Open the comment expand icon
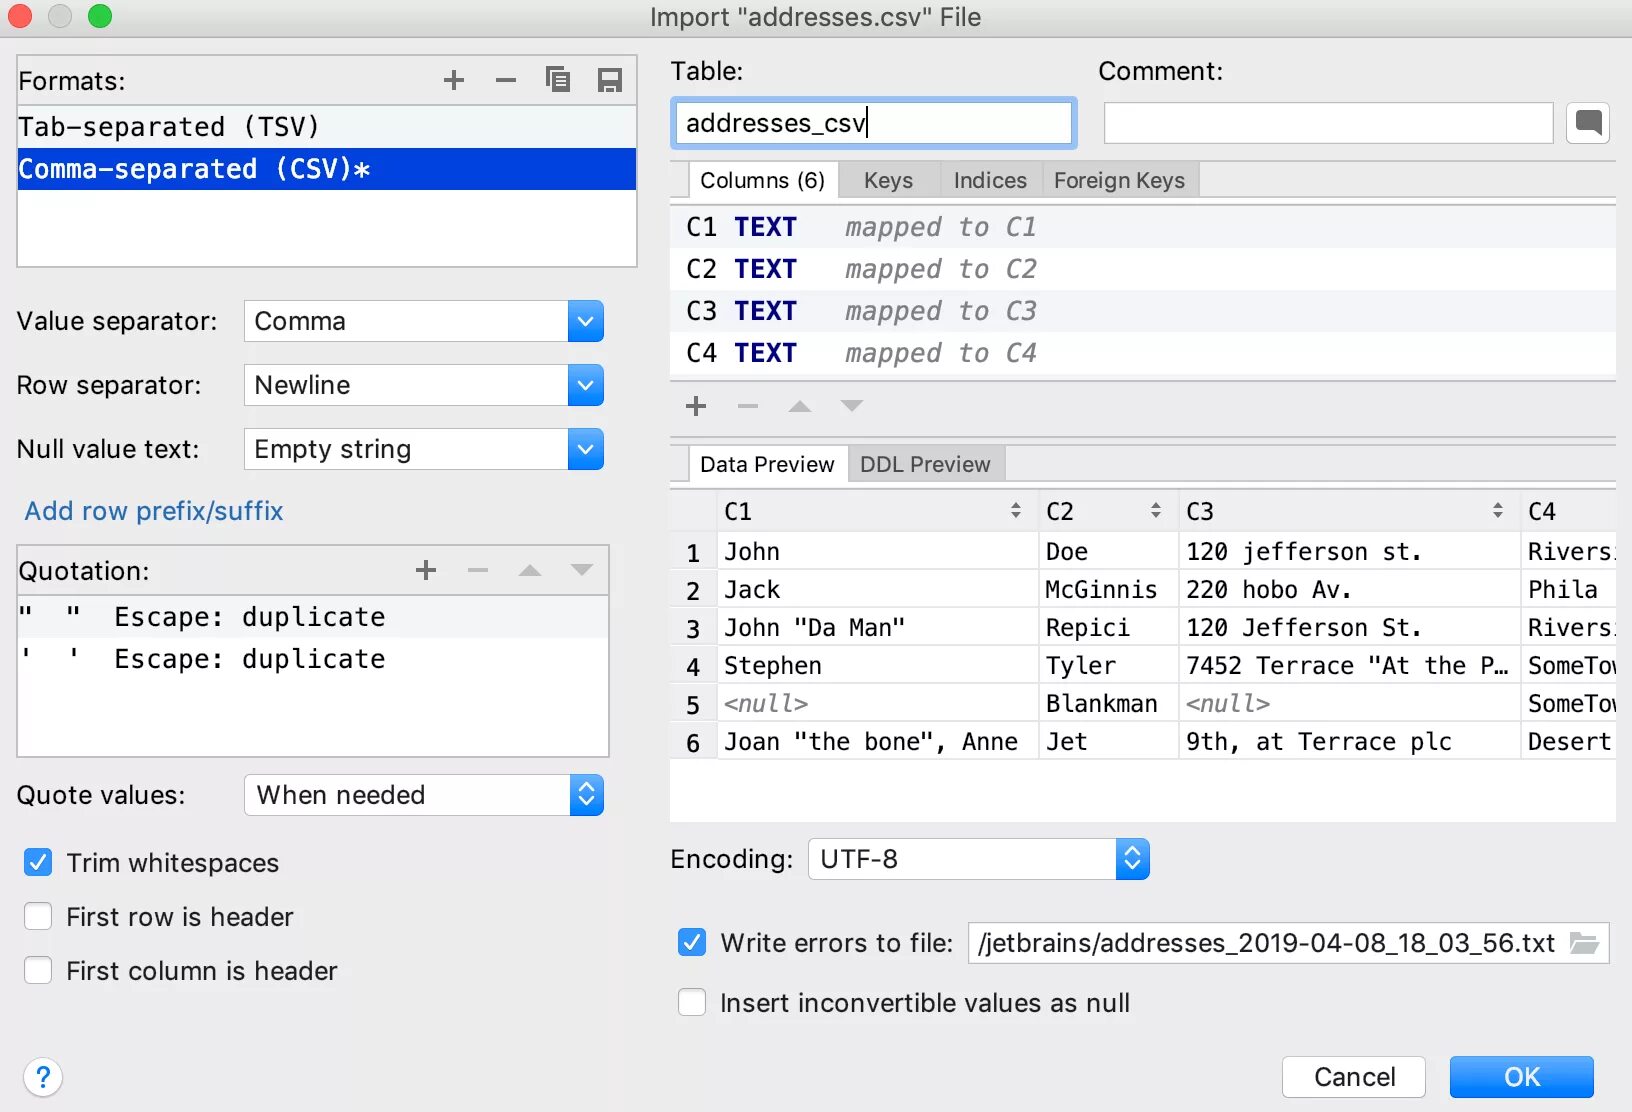This screenshot has height=1112, width=1632. (1588, 123)
